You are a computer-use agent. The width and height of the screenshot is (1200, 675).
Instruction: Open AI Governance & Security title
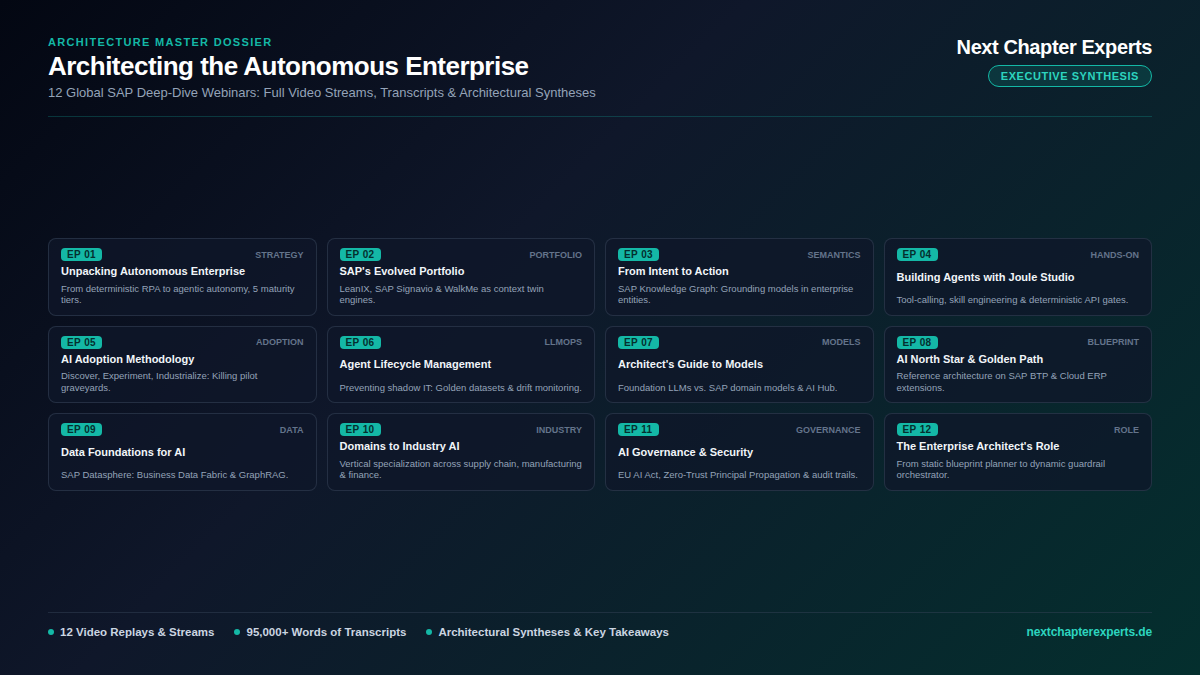click(685, 452)
